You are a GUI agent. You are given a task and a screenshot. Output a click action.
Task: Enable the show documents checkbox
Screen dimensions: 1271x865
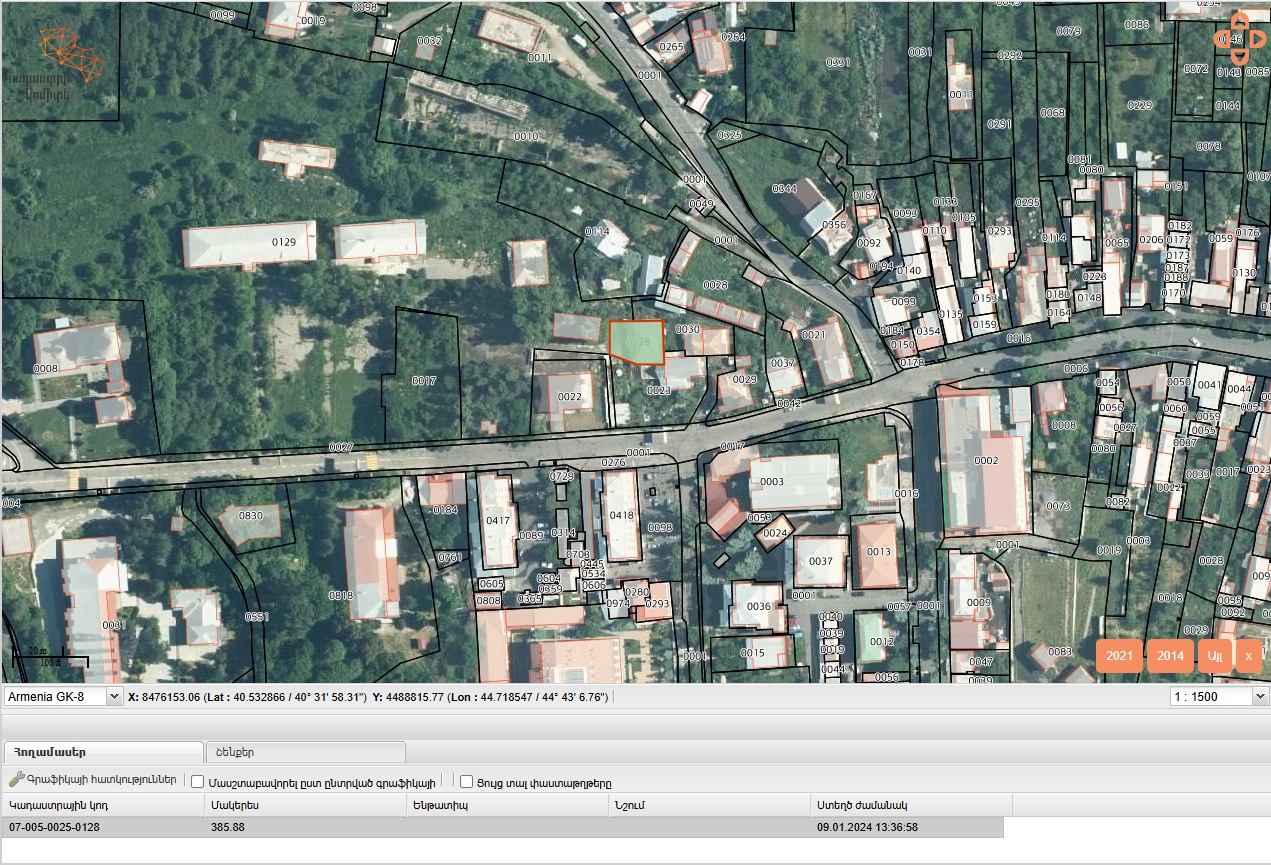[x=466, y=782]
